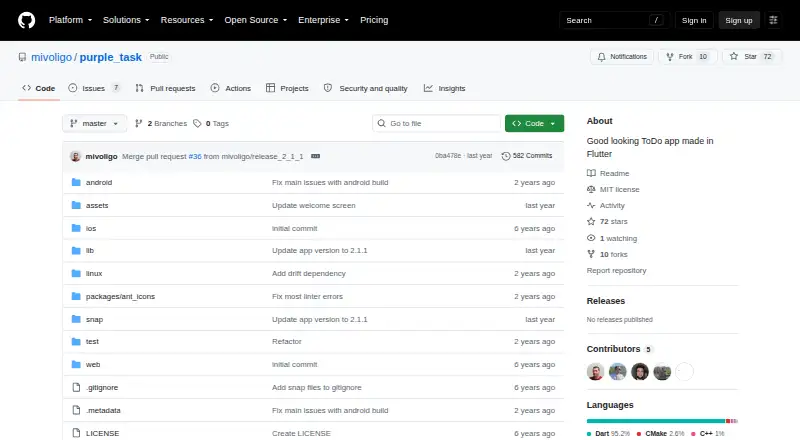Open the GitHub logo homepage icon
800x440 pixels.
click(x=27, y=20)
